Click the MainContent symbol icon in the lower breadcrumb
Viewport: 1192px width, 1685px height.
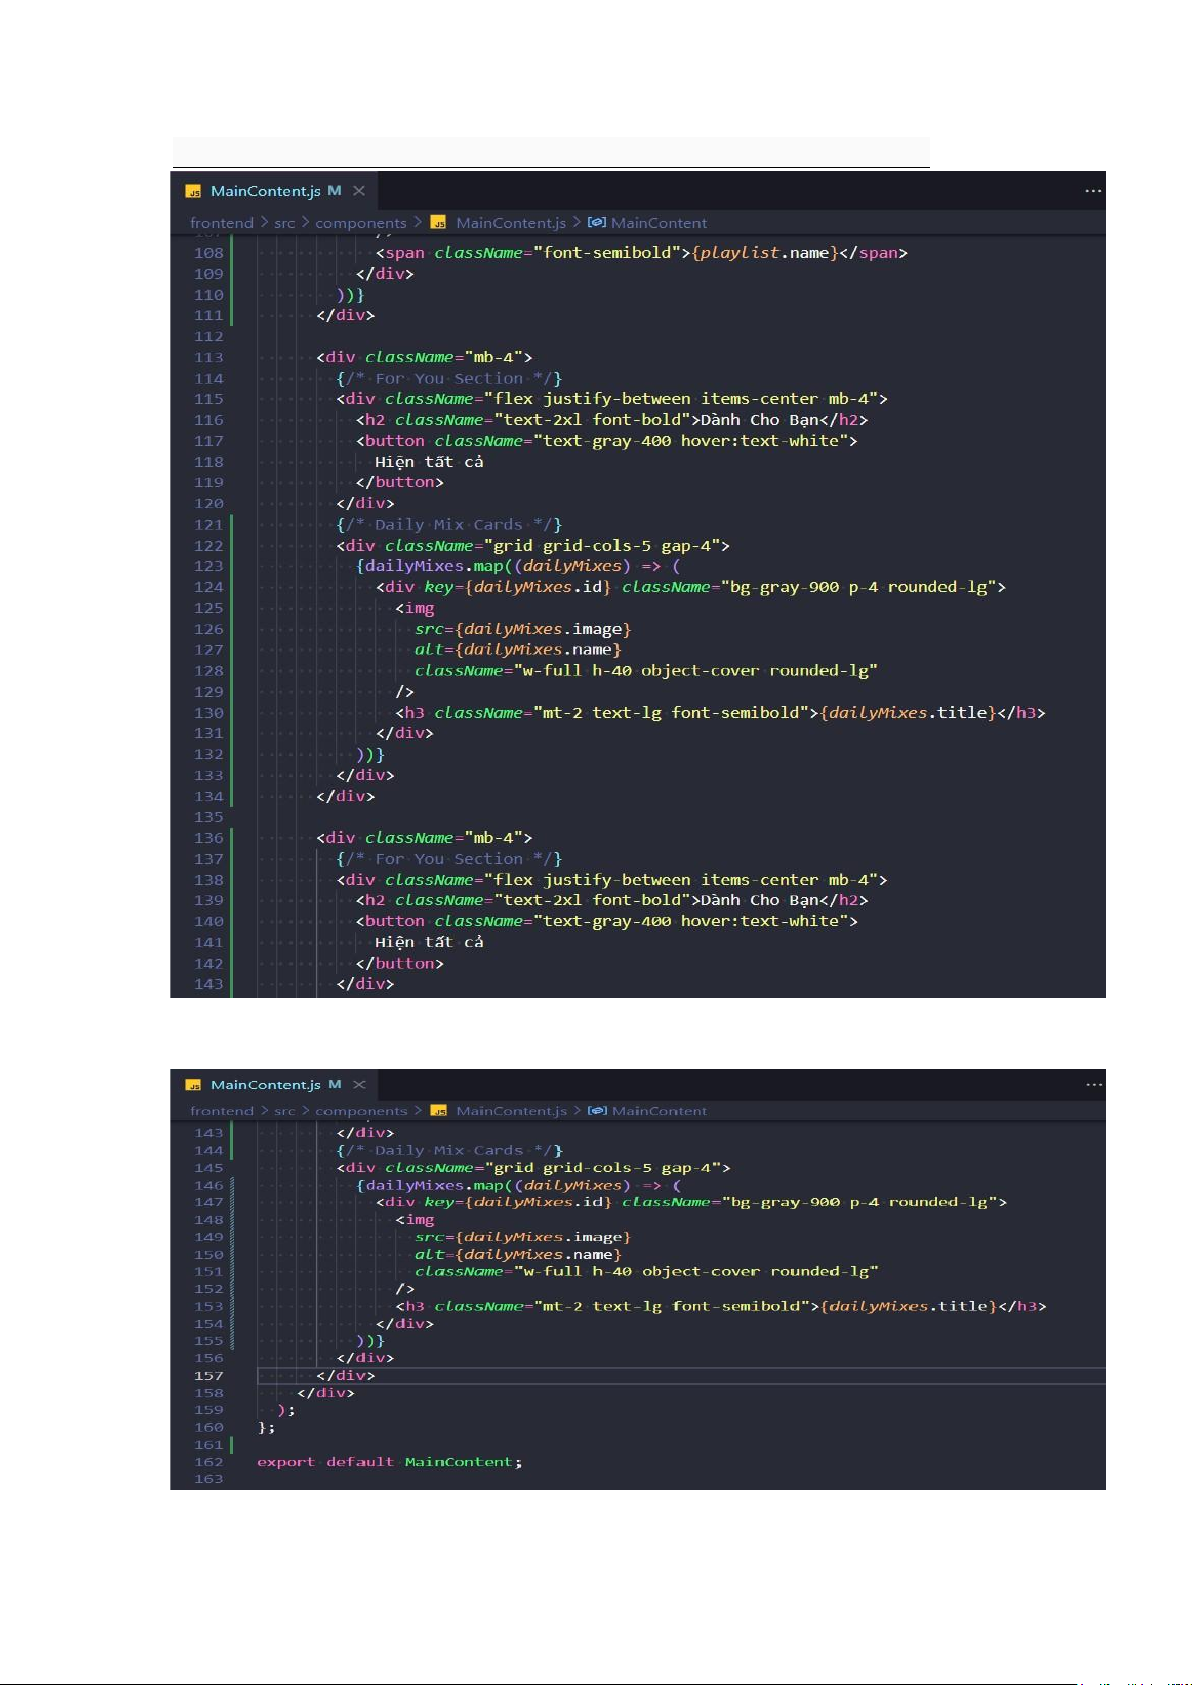coord(597,1111)
